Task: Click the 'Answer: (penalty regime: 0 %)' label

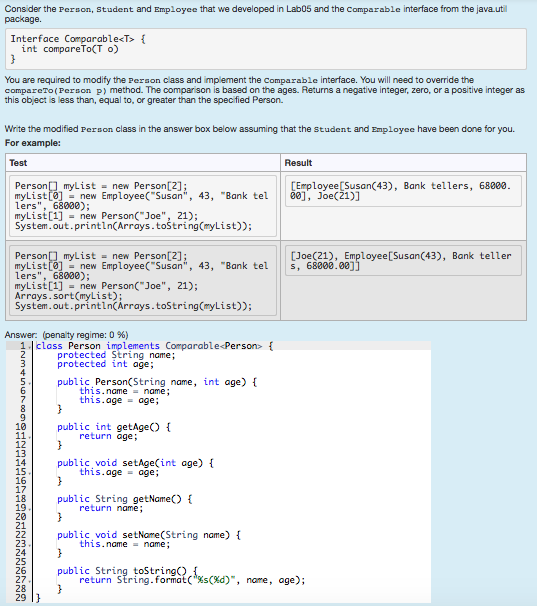Action: tap(66, 335)
